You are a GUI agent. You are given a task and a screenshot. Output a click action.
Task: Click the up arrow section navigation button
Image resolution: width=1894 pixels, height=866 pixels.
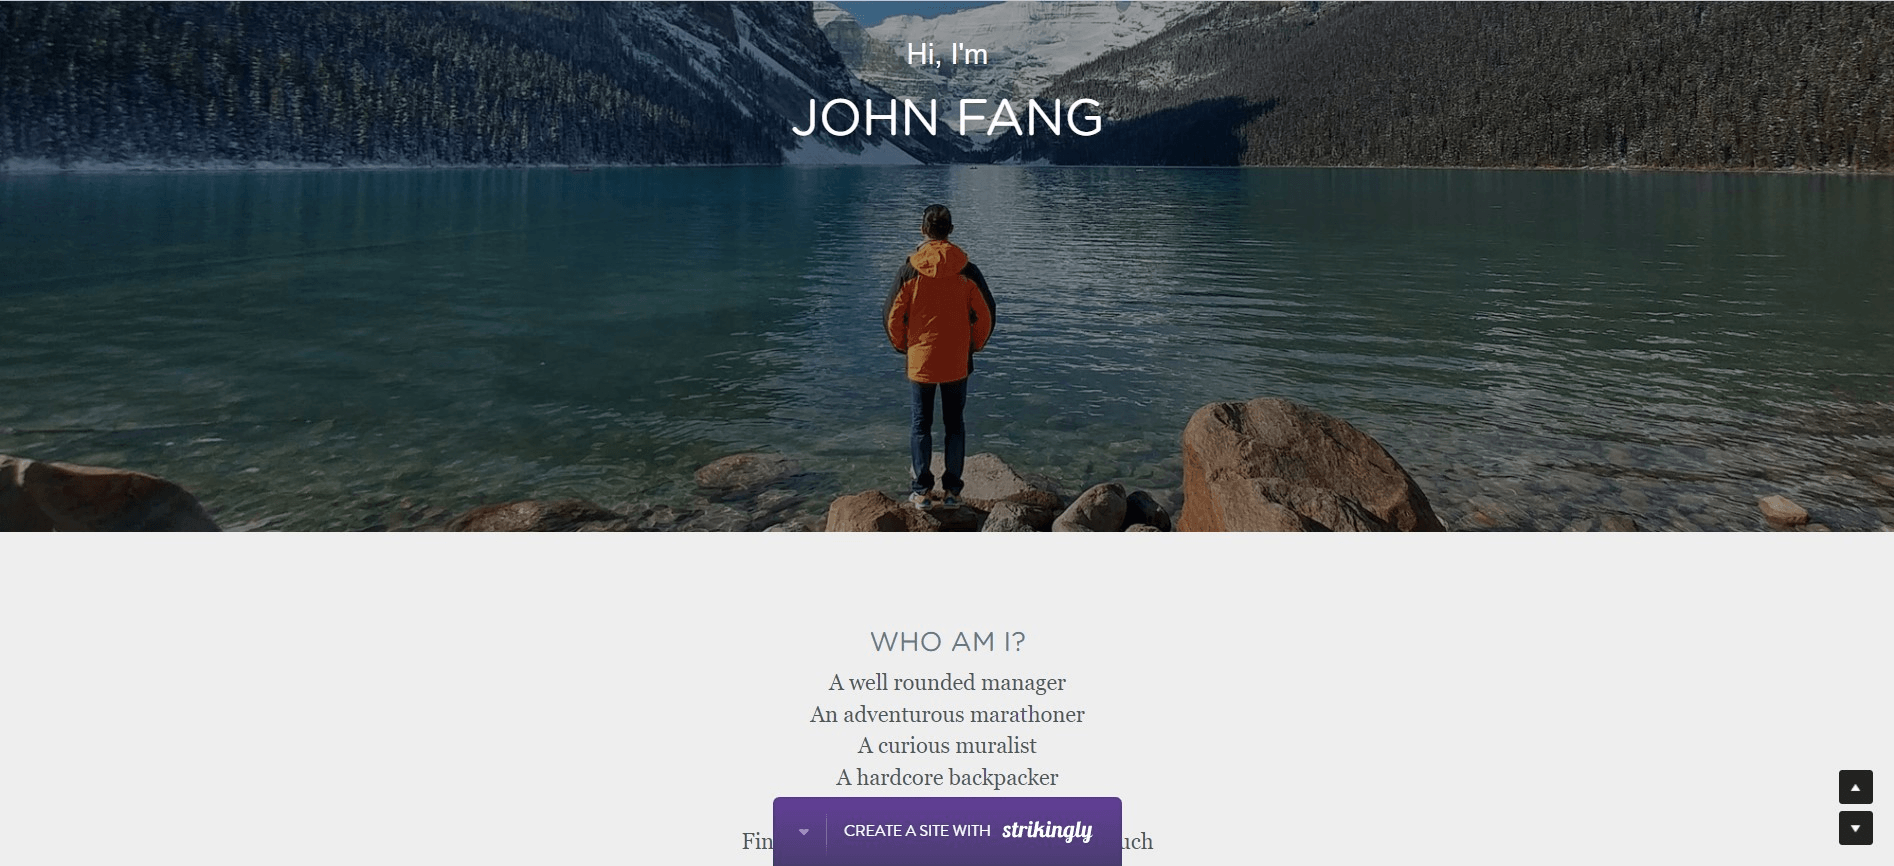click(x=1855, y=787)
